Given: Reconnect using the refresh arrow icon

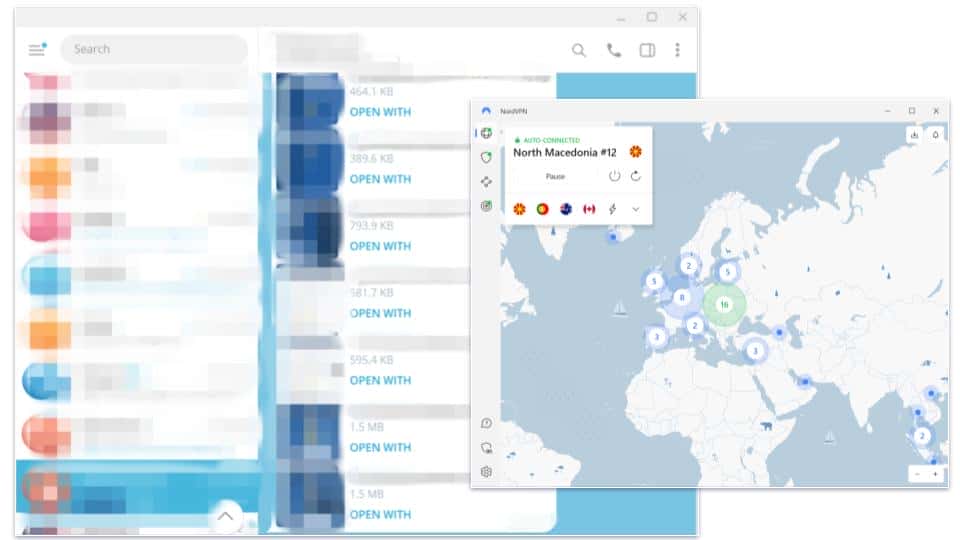Looking at the screenshot, I should (636, 176).
